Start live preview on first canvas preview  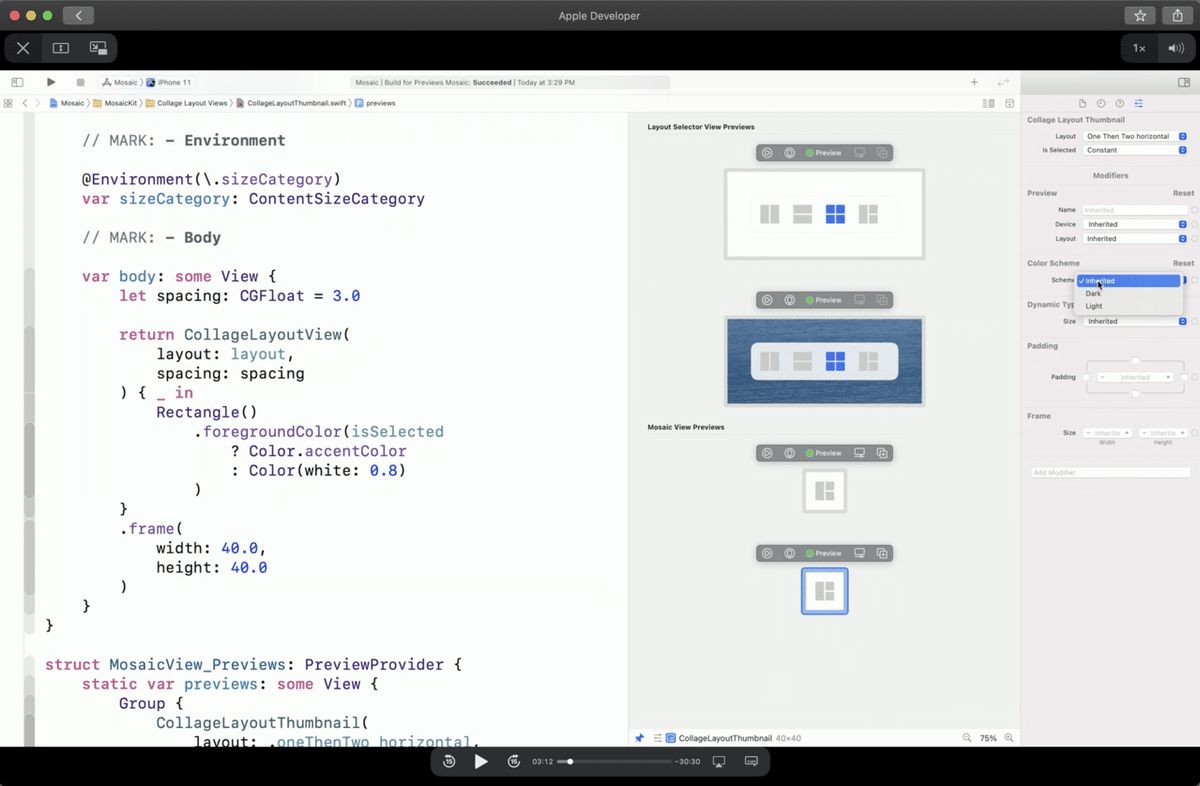767,153
